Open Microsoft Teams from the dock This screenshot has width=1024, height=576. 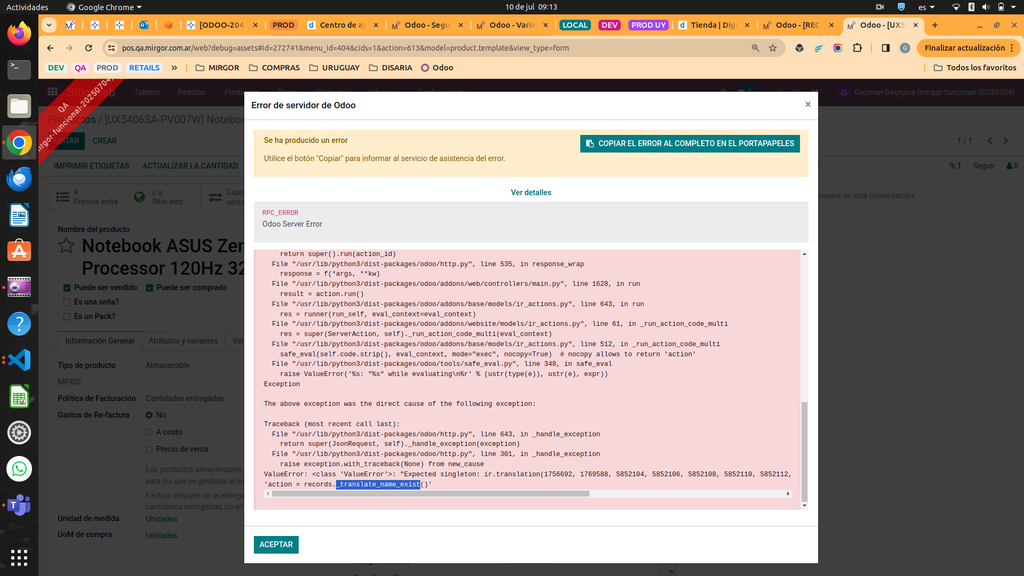(19, 505)
